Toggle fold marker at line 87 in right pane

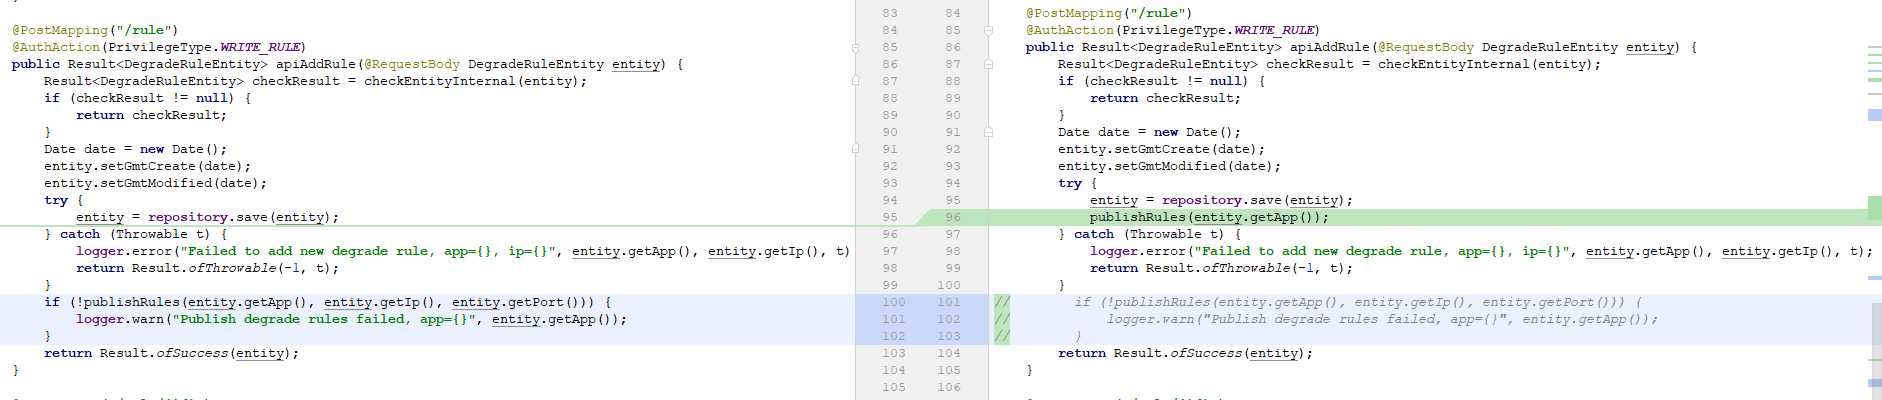coord(988,64)
